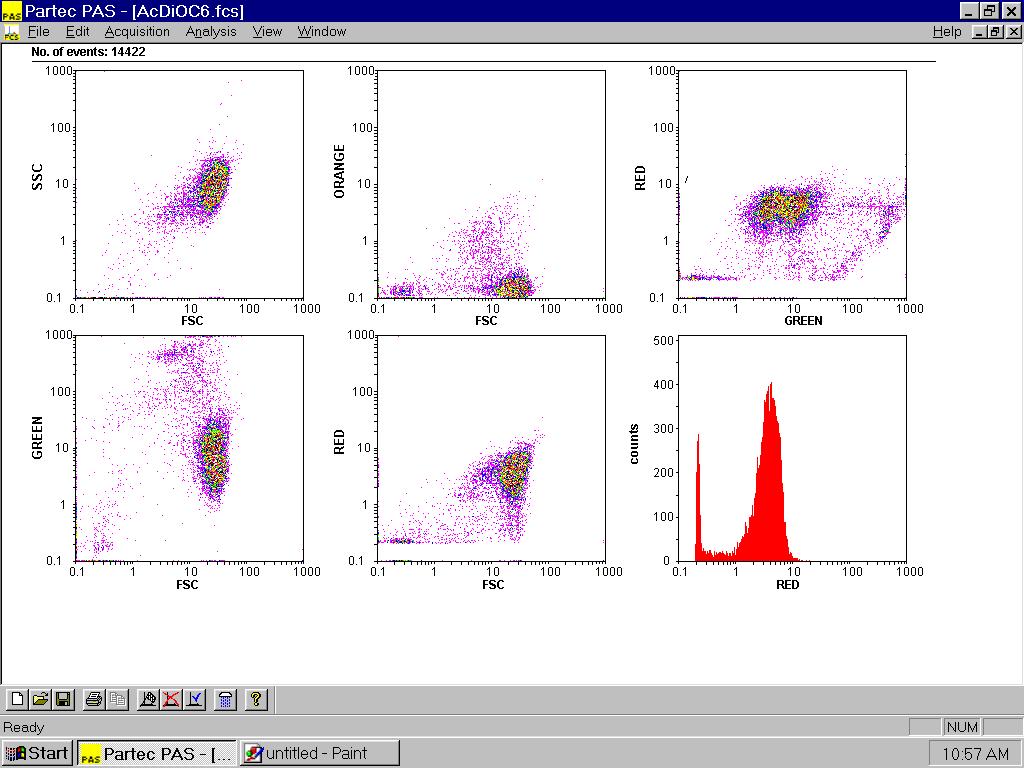
Task: Click the Open file folder icon
Action: 40,700
